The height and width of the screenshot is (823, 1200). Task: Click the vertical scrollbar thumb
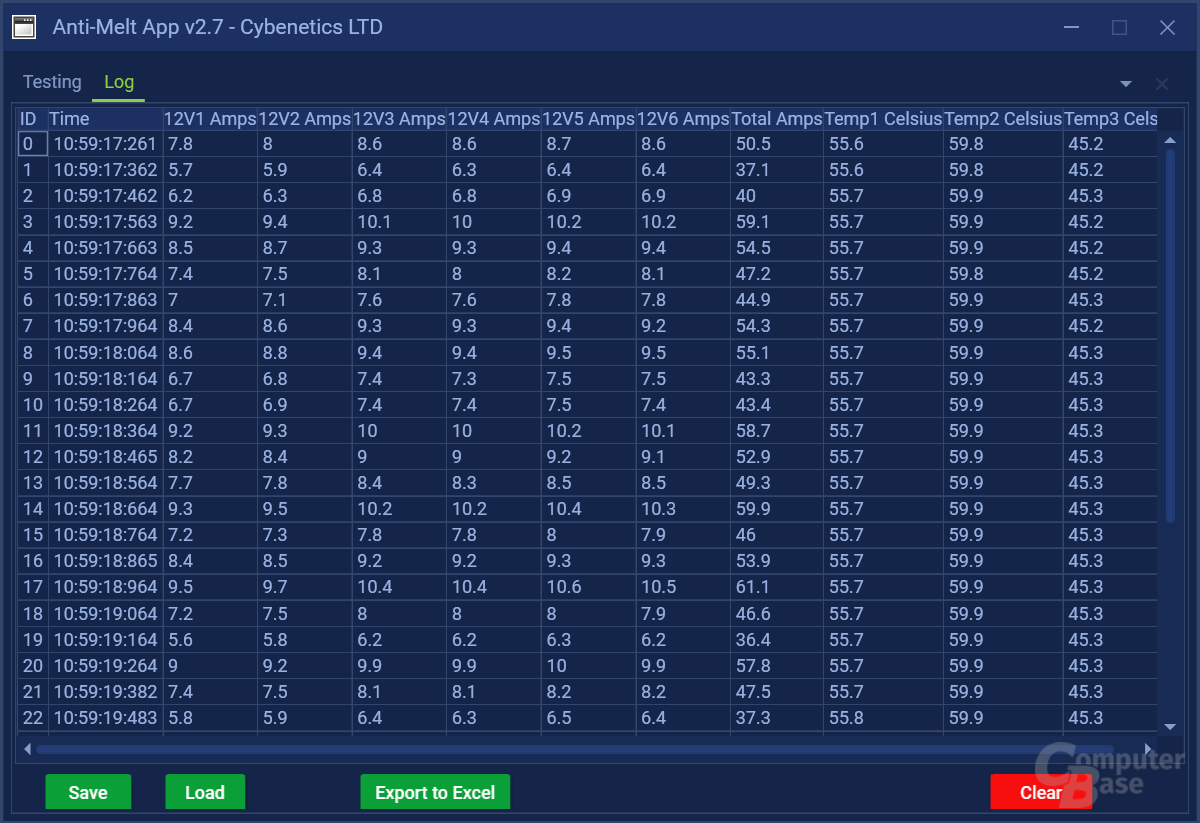click(x=1170, y=335)
